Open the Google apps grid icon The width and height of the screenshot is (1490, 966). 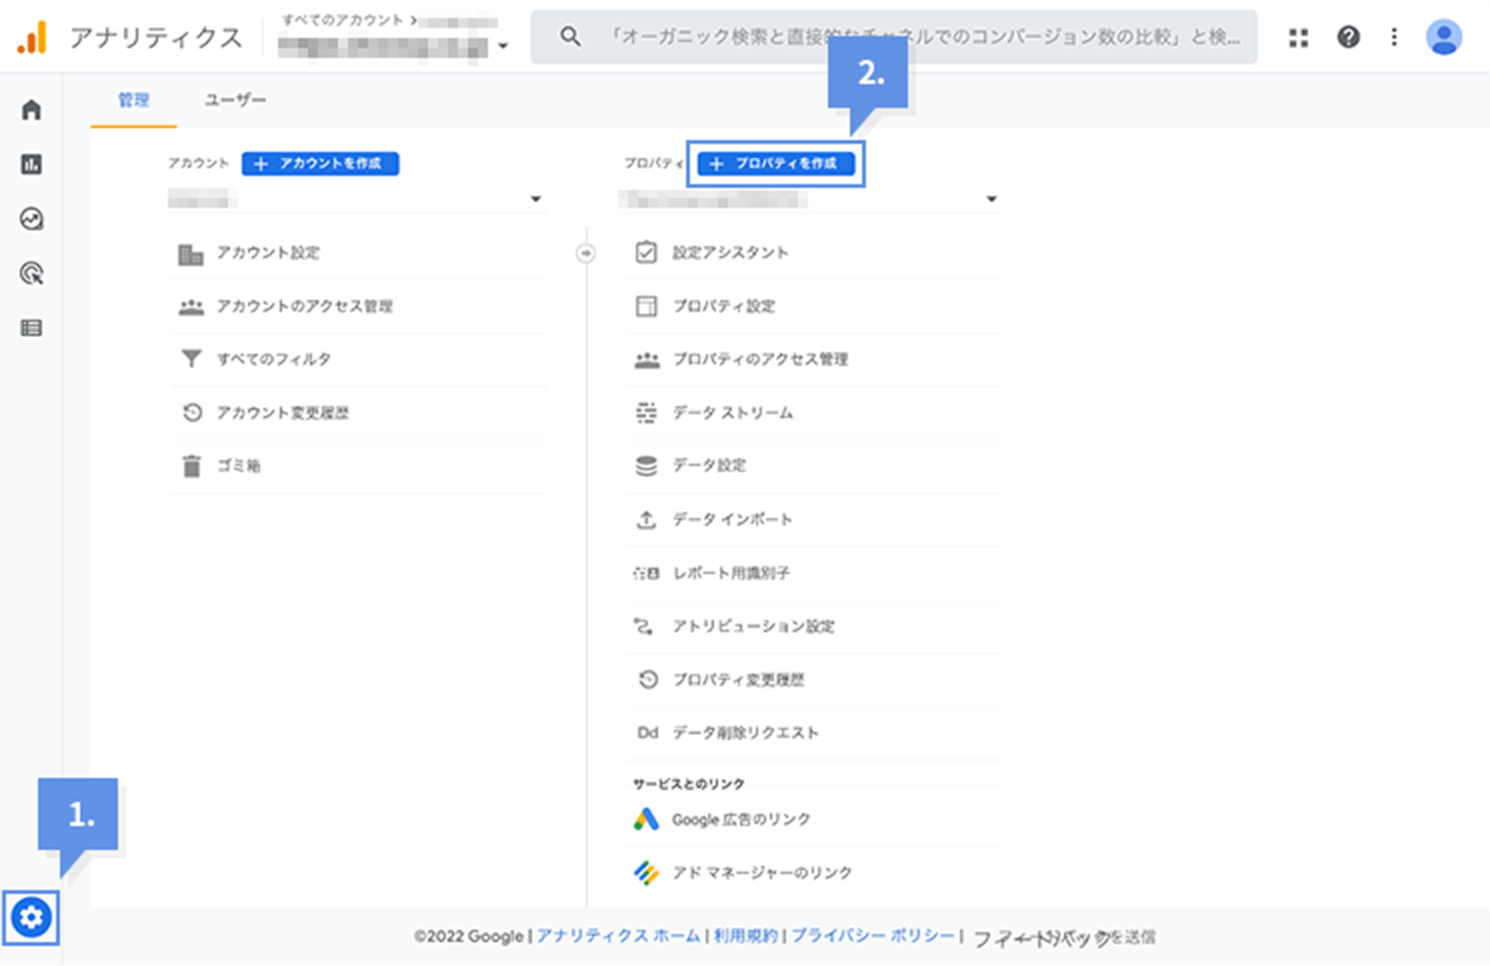pyautogui.click(x=1298, y=38)
